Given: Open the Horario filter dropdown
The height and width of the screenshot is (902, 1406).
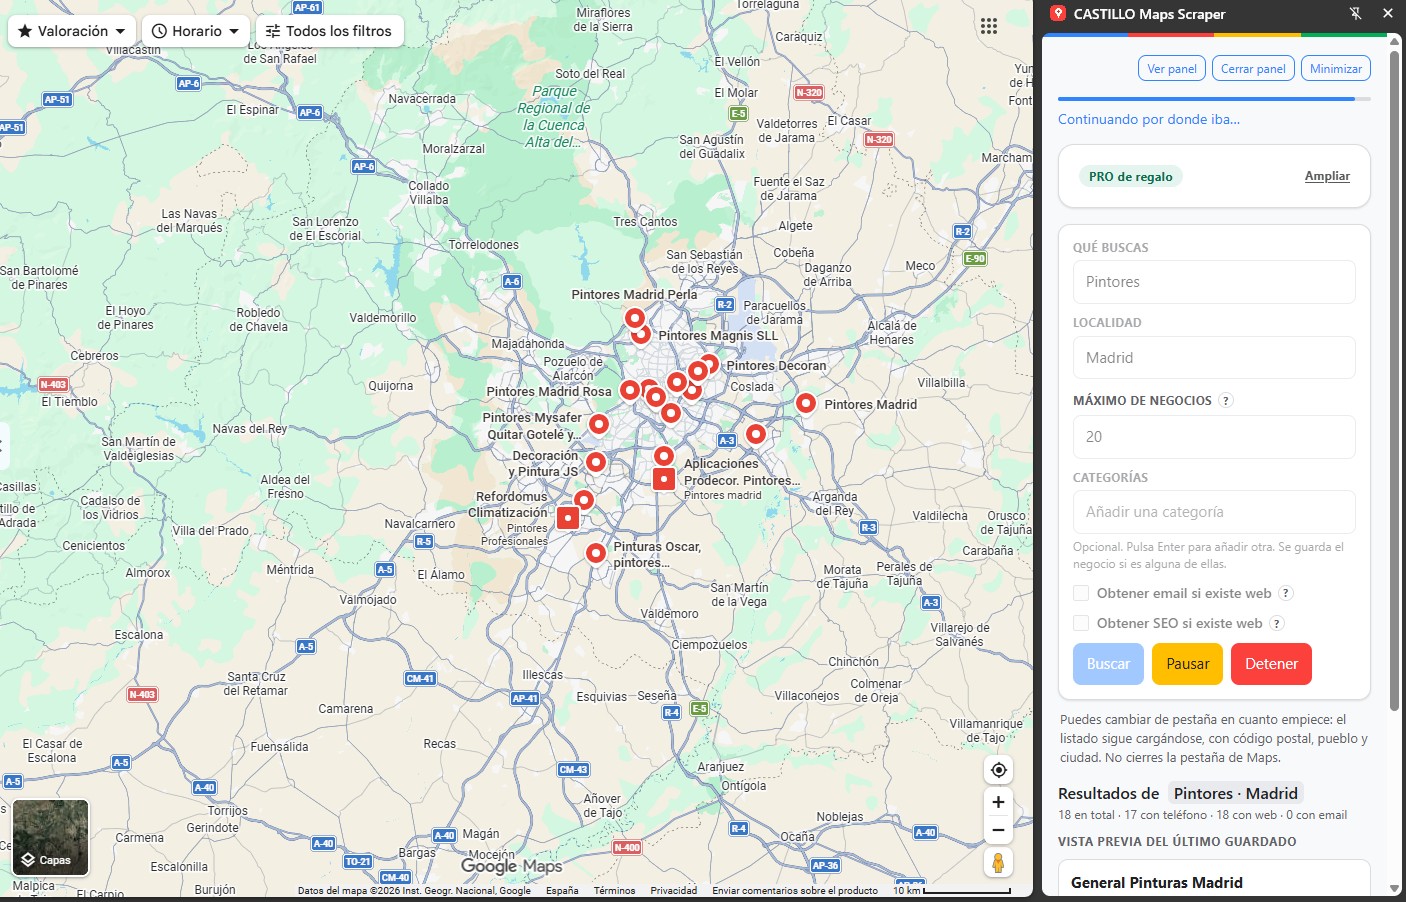Looking at the screenshot, I should click(x=196, y=31).
